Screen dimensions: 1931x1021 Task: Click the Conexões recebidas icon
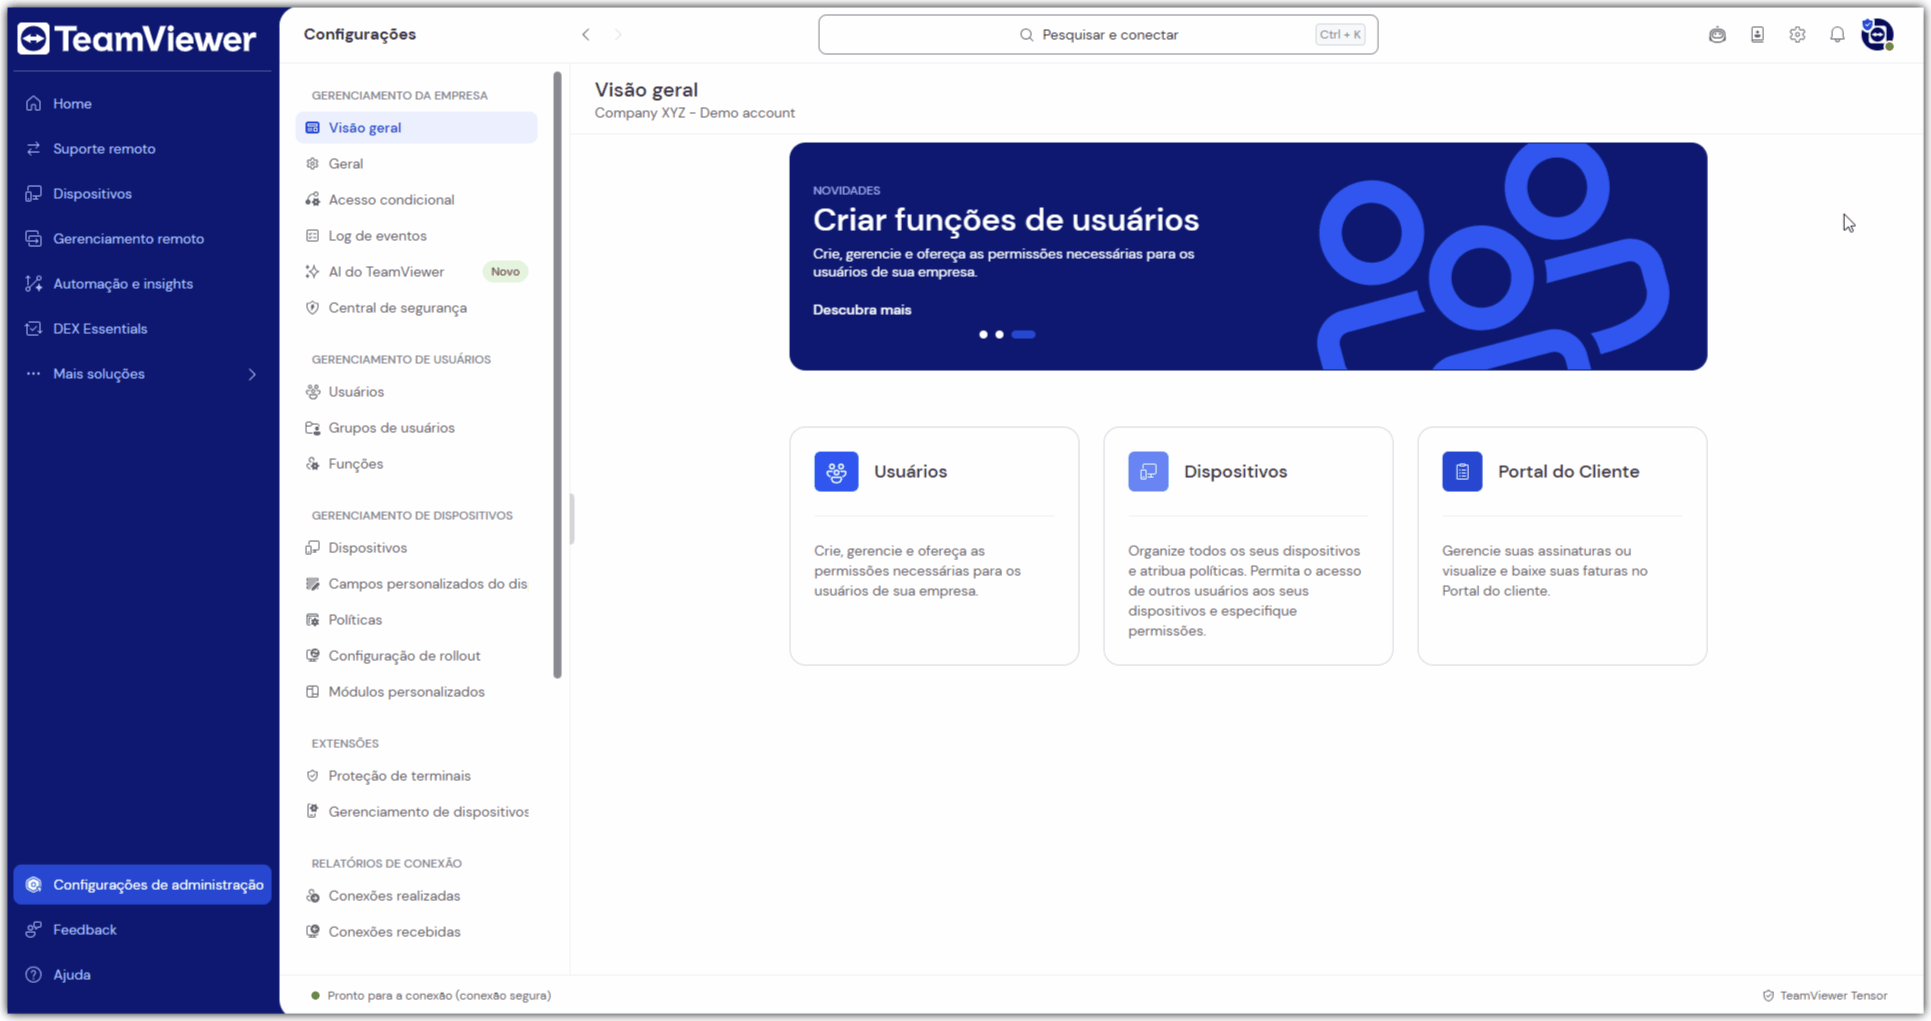click(x=313, y=931)
